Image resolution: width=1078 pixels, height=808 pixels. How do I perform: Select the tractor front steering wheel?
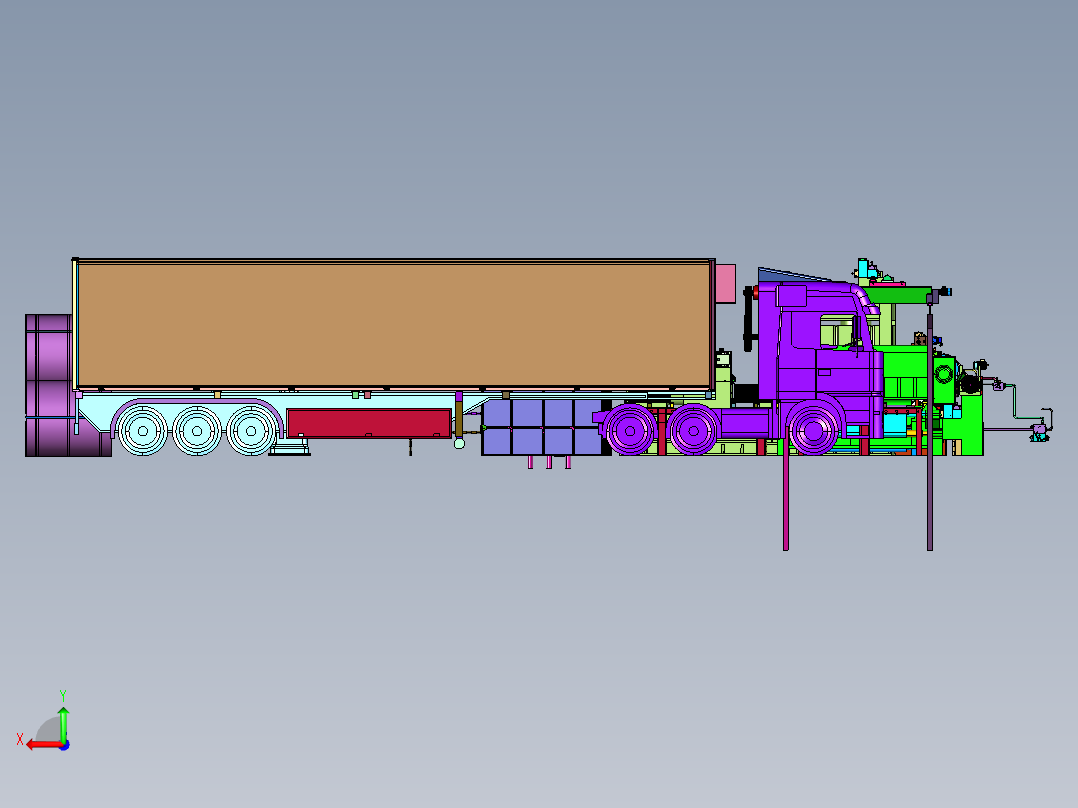[x=813, y=430]
